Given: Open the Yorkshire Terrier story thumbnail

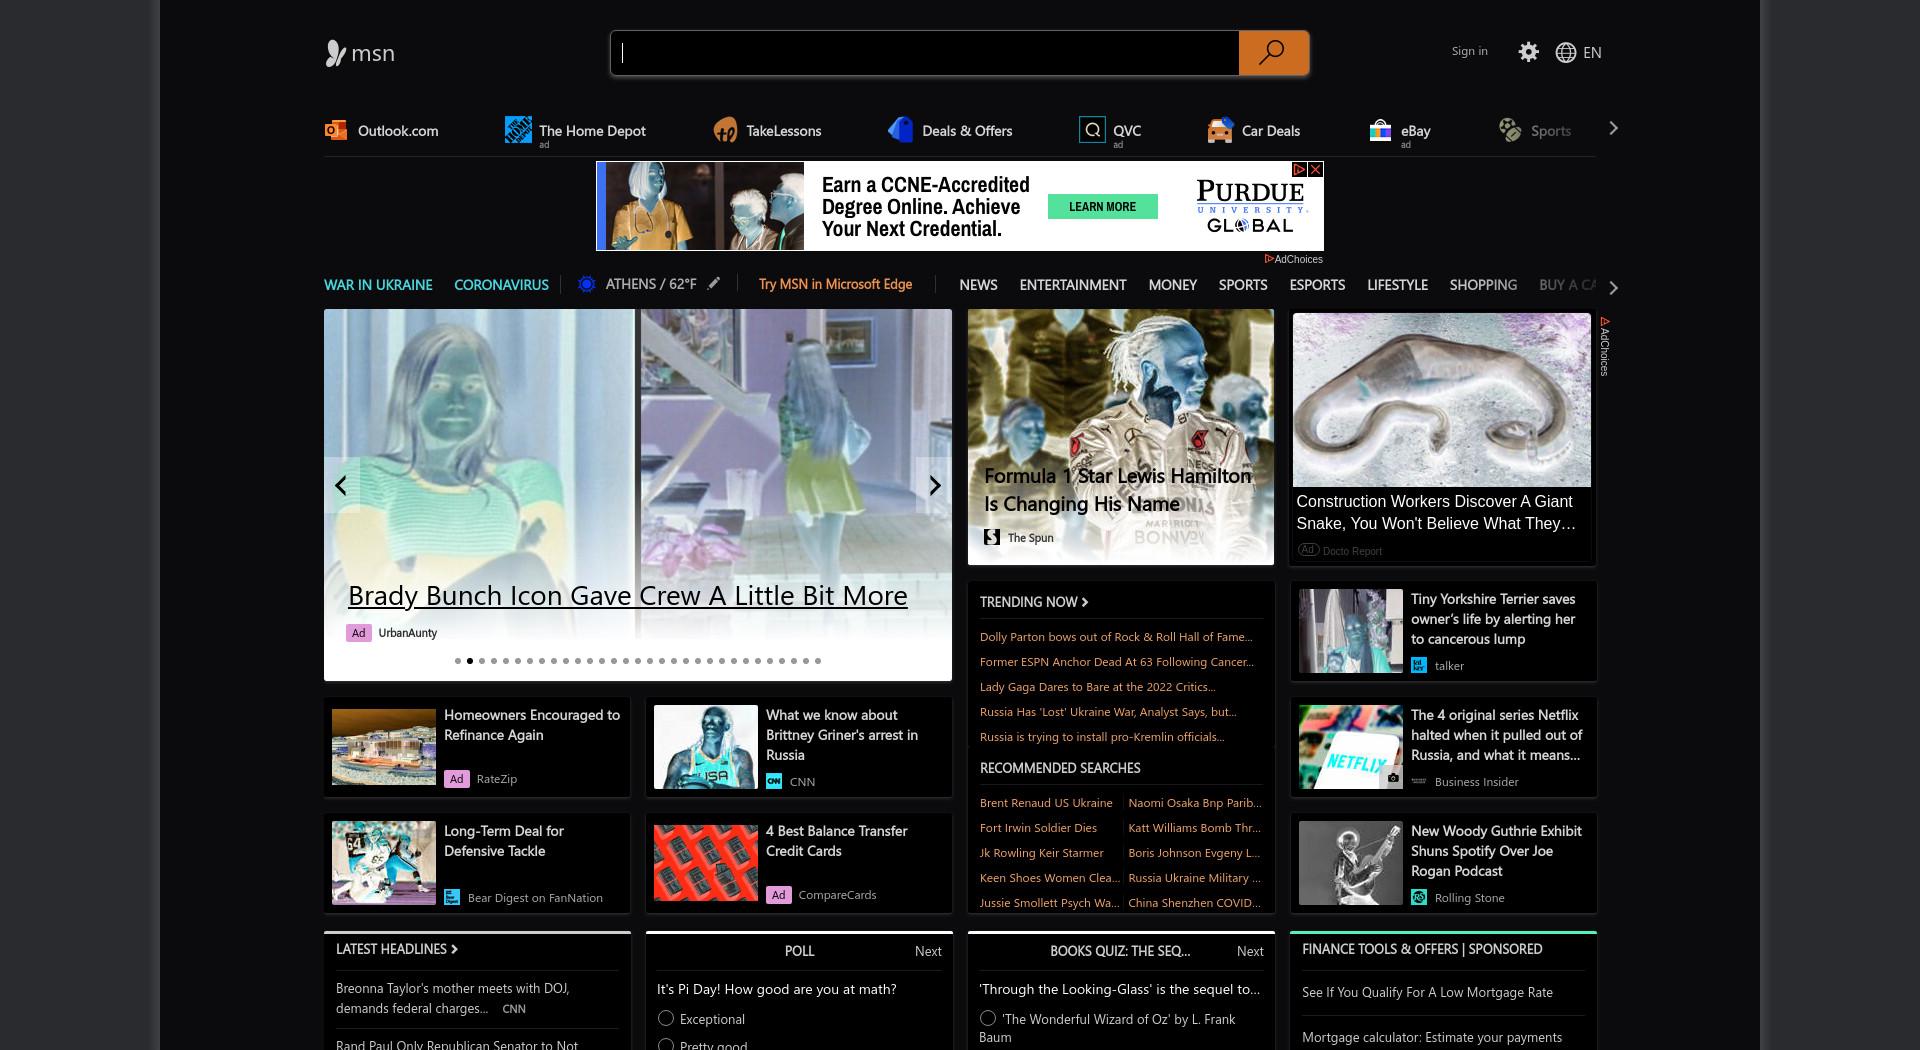Looking at the screenshot, I should [x=1351, y=631].
